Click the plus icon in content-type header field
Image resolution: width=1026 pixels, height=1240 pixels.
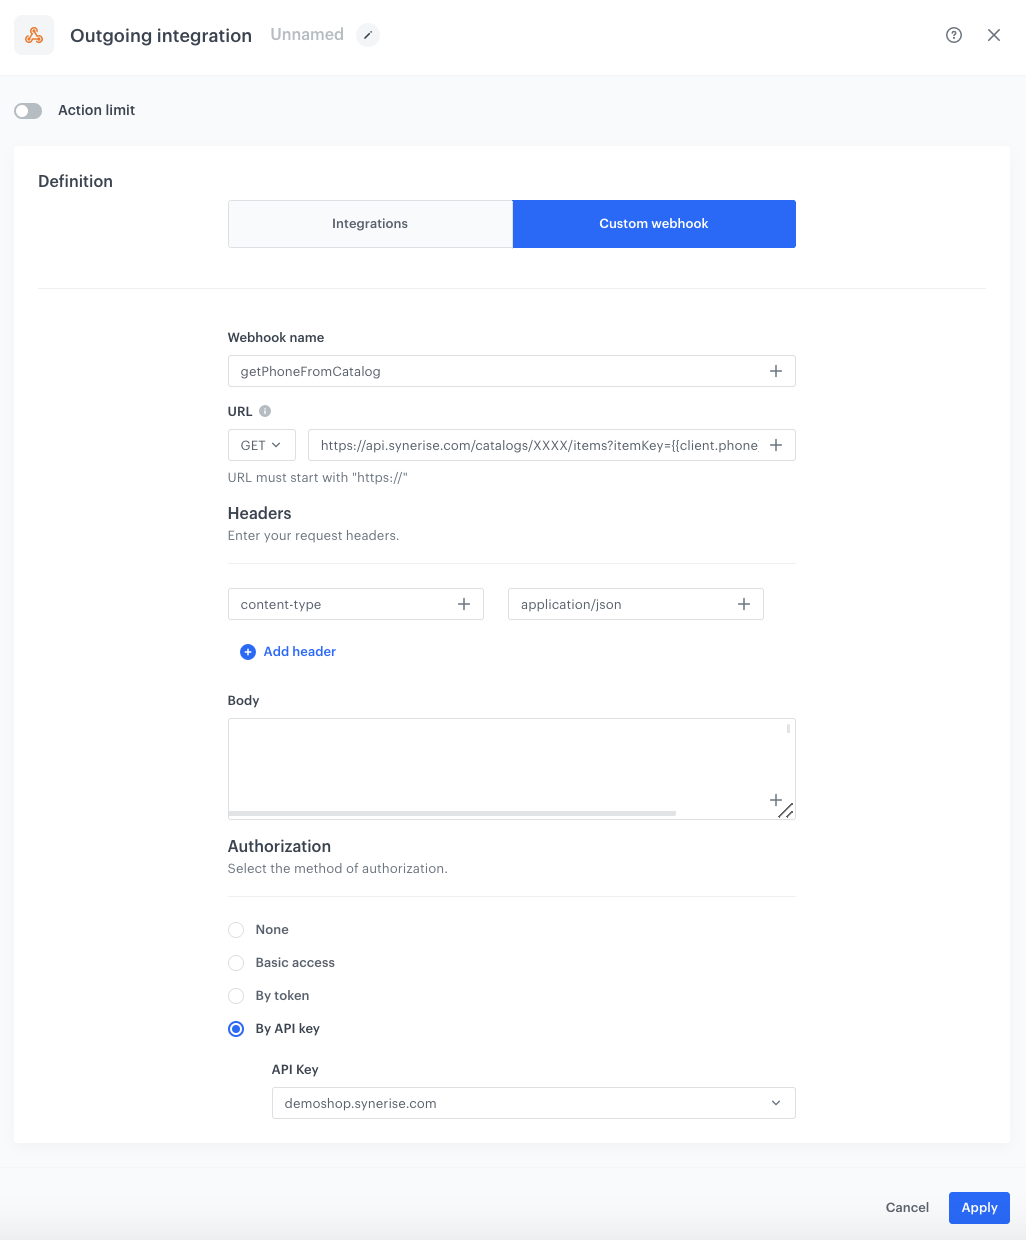point(463,604)
